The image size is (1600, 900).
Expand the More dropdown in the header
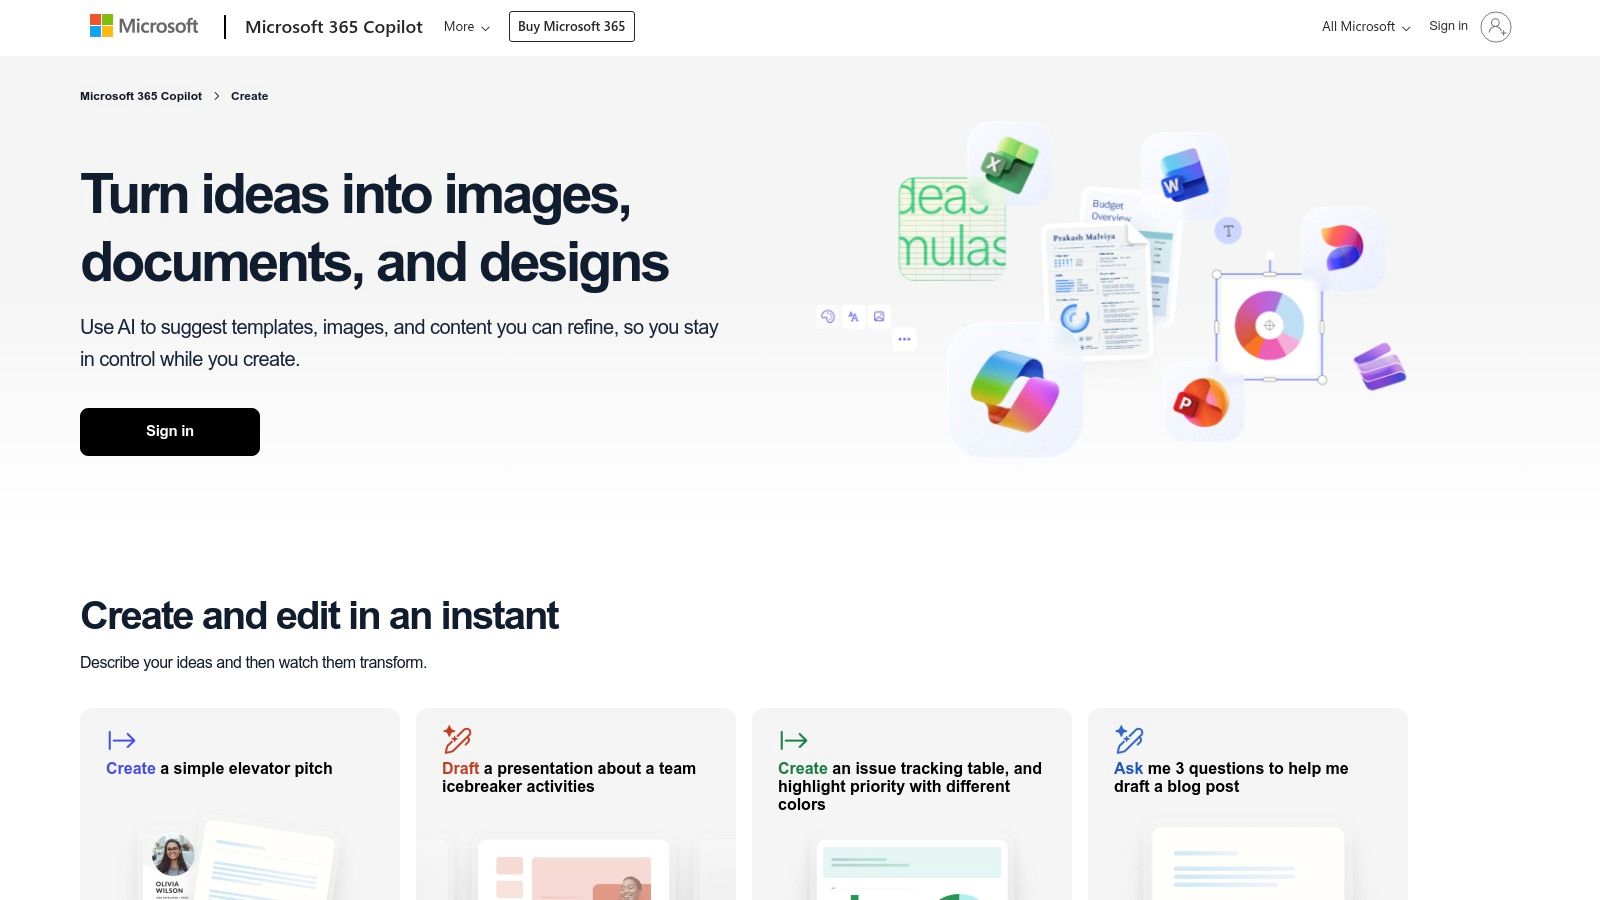(467, 27)
